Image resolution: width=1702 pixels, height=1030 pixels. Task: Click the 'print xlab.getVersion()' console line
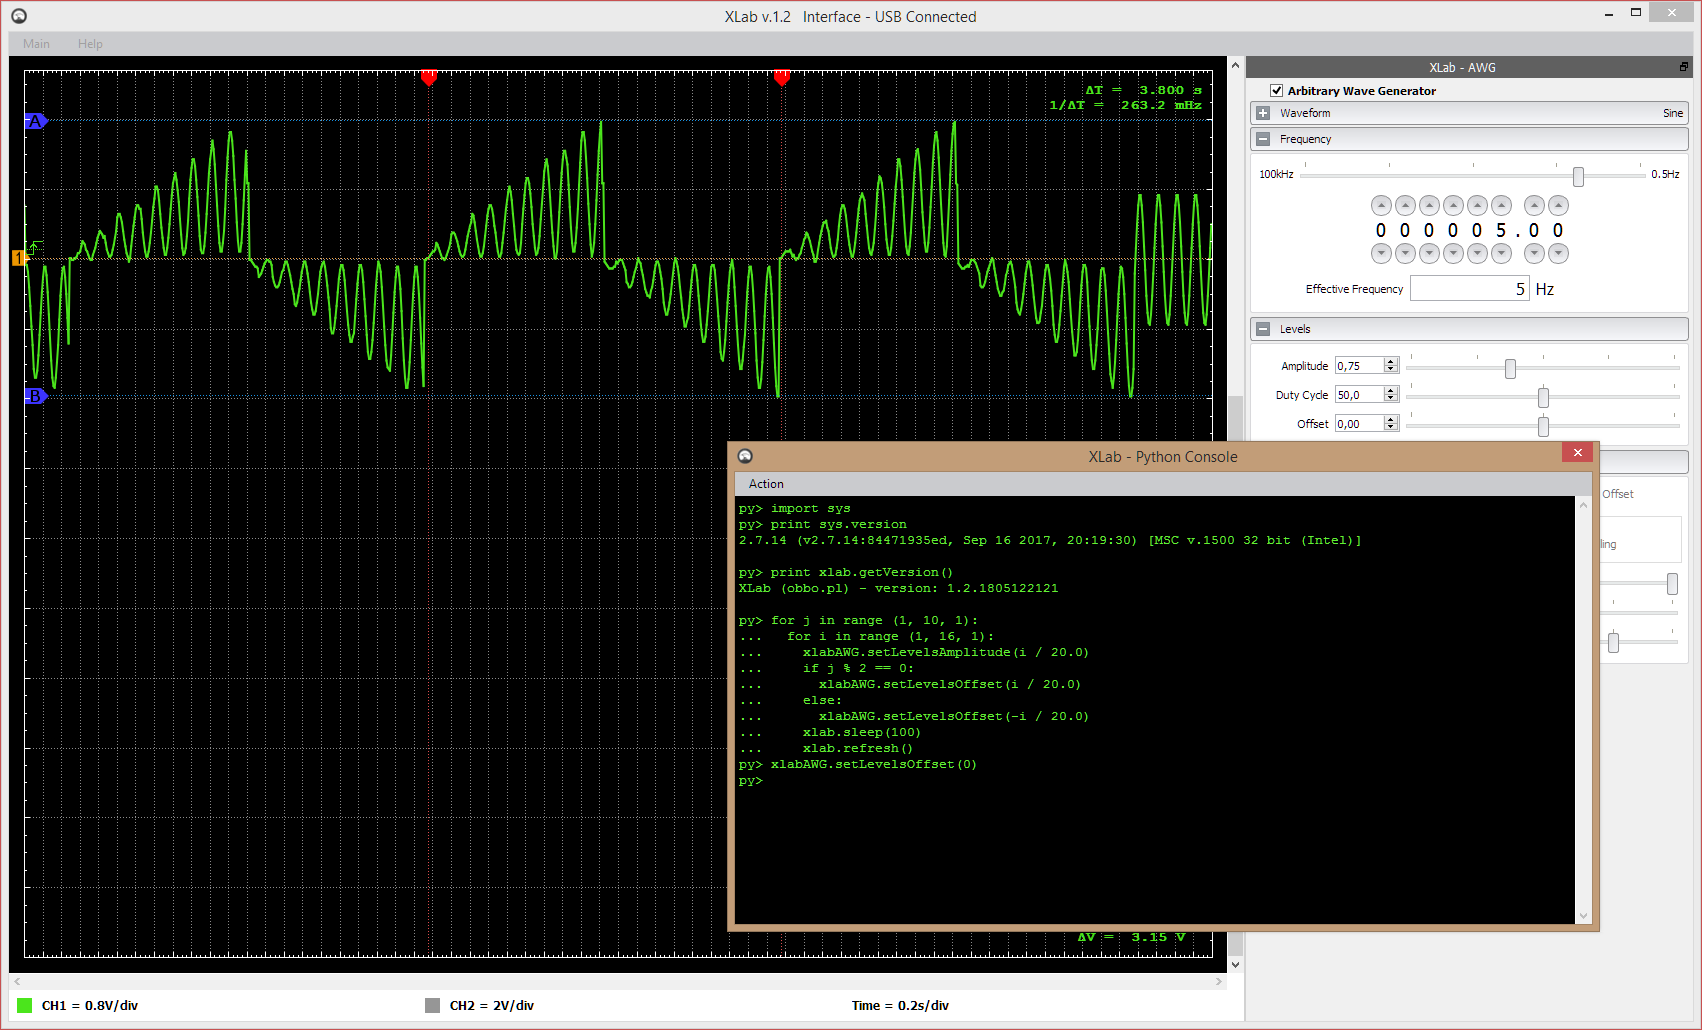[x=861, y=572]
